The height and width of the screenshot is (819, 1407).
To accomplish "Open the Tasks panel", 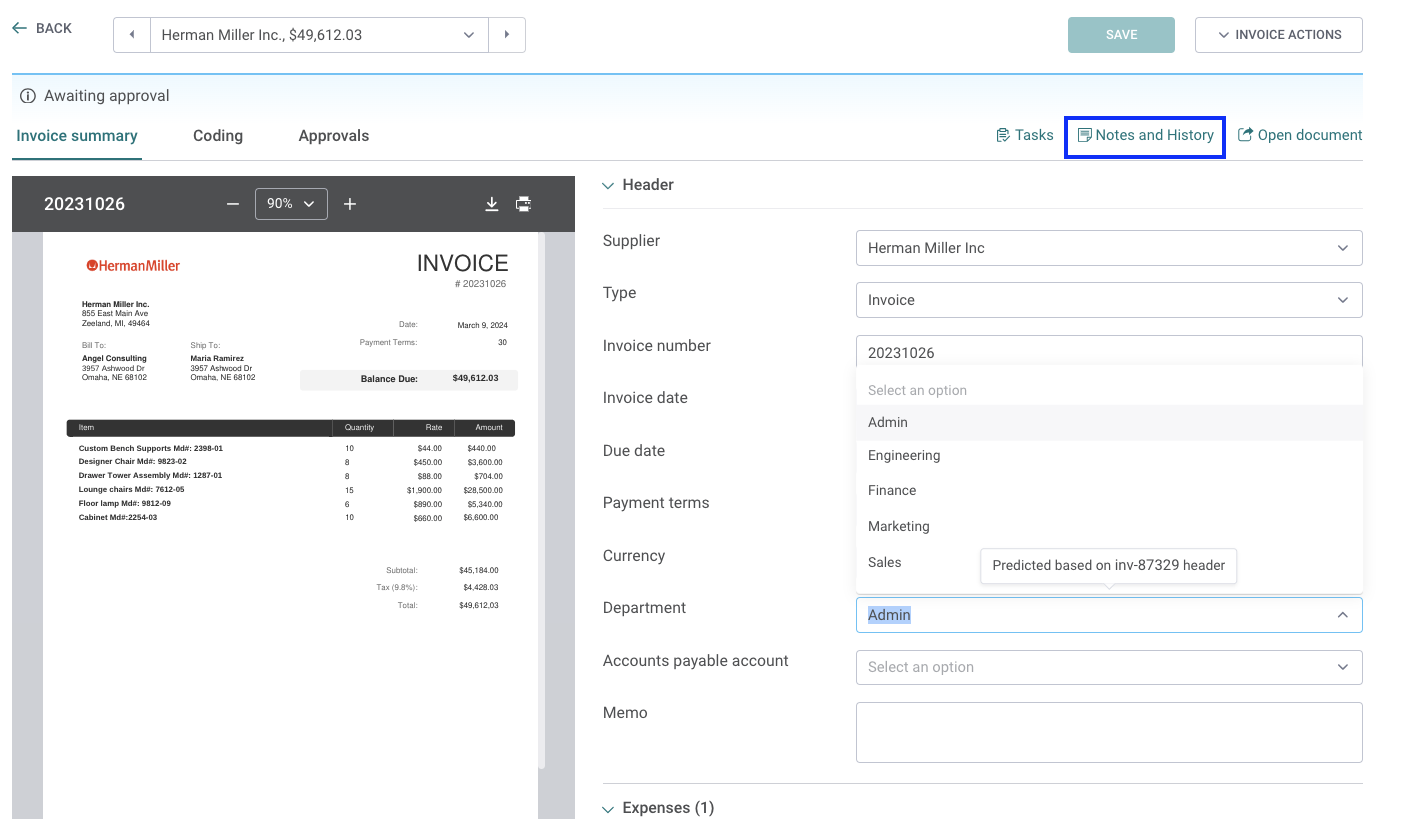I will tap(1024, 134).
